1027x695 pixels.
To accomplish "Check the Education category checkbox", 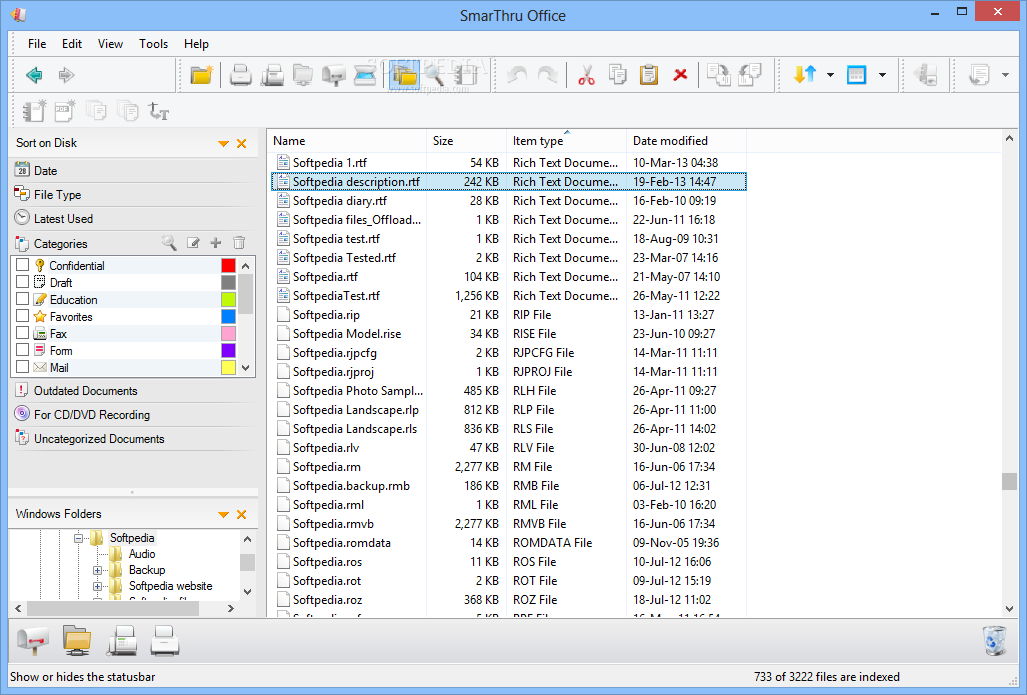I will pos(22,299).
